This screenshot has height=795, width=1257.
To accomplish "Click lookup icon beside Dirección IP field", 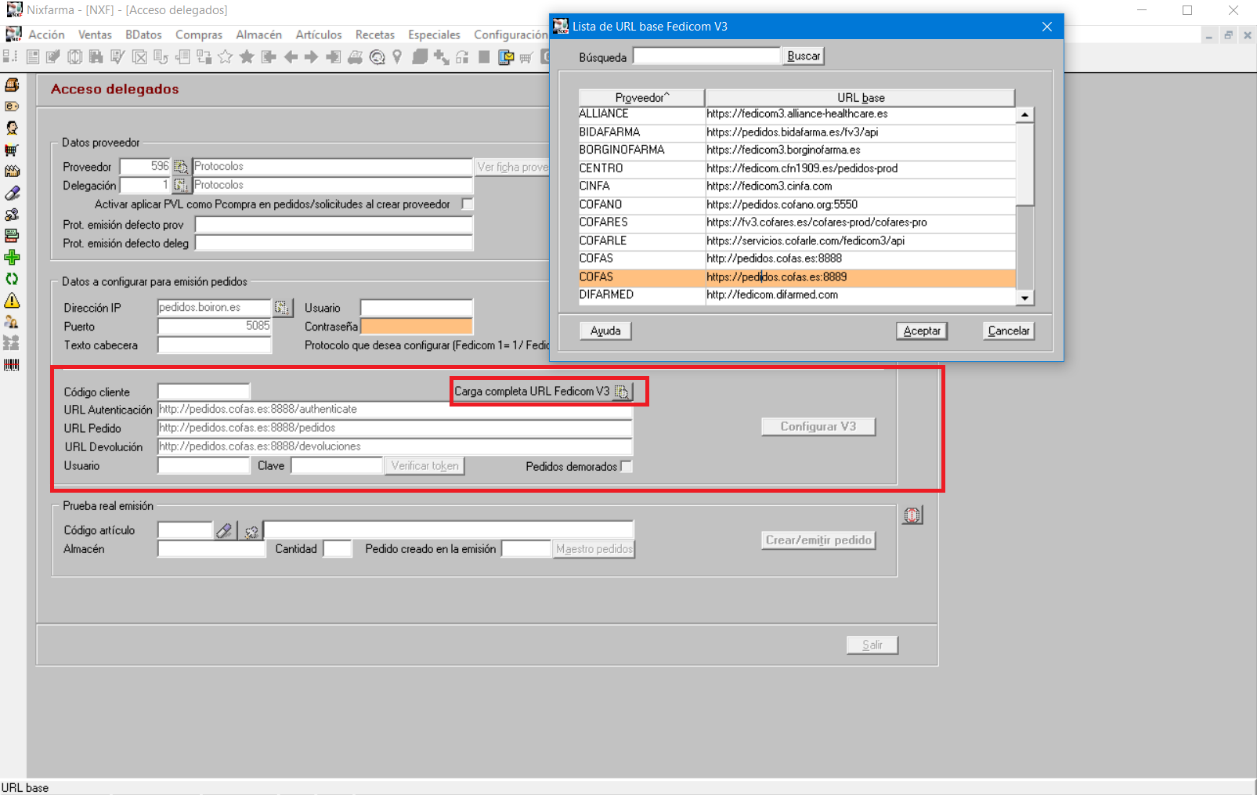I will 282,308.
